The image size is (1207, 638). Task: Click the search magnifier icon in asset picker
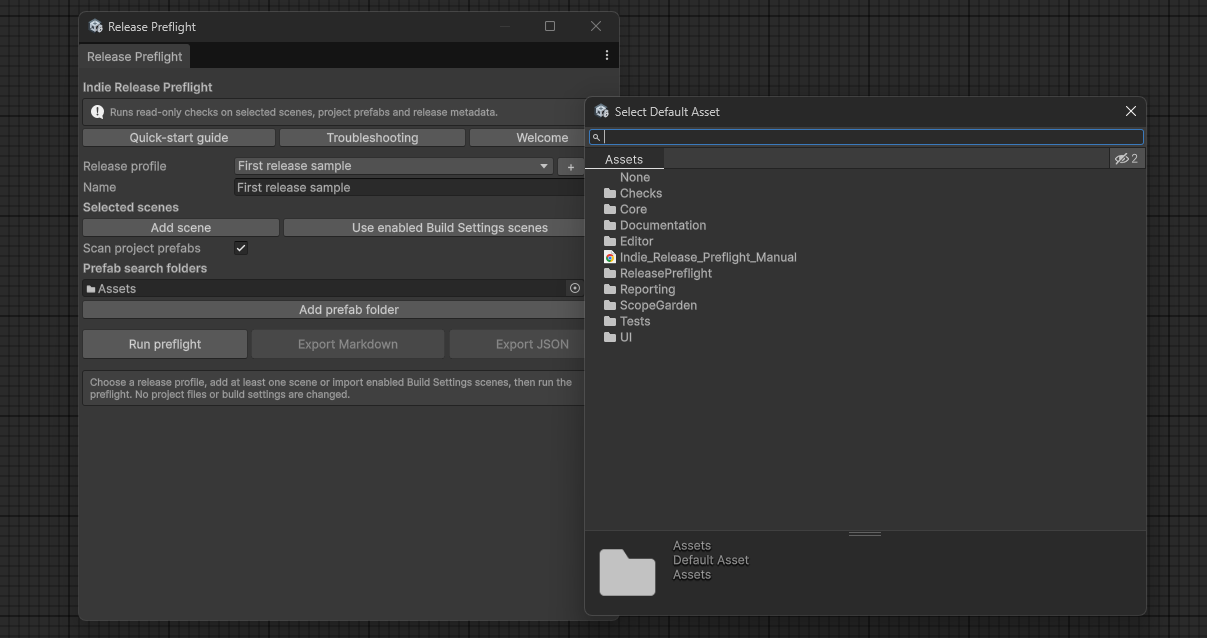pyautogui.click(x=597, y=137)
